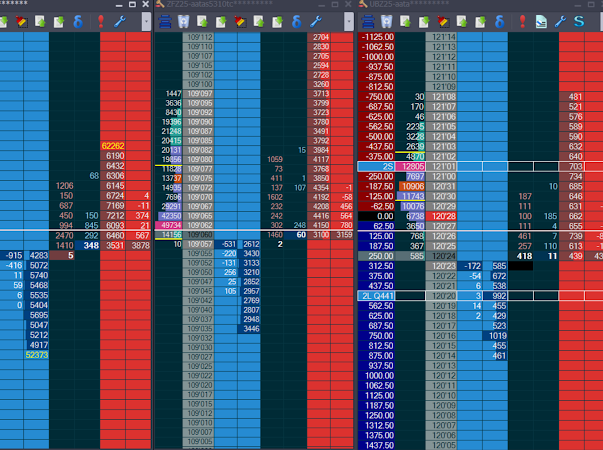Screen dimensions: 603x450
Task: Click price level 121'14 in UBZ25 ladder
Action: tap(441, 37)
